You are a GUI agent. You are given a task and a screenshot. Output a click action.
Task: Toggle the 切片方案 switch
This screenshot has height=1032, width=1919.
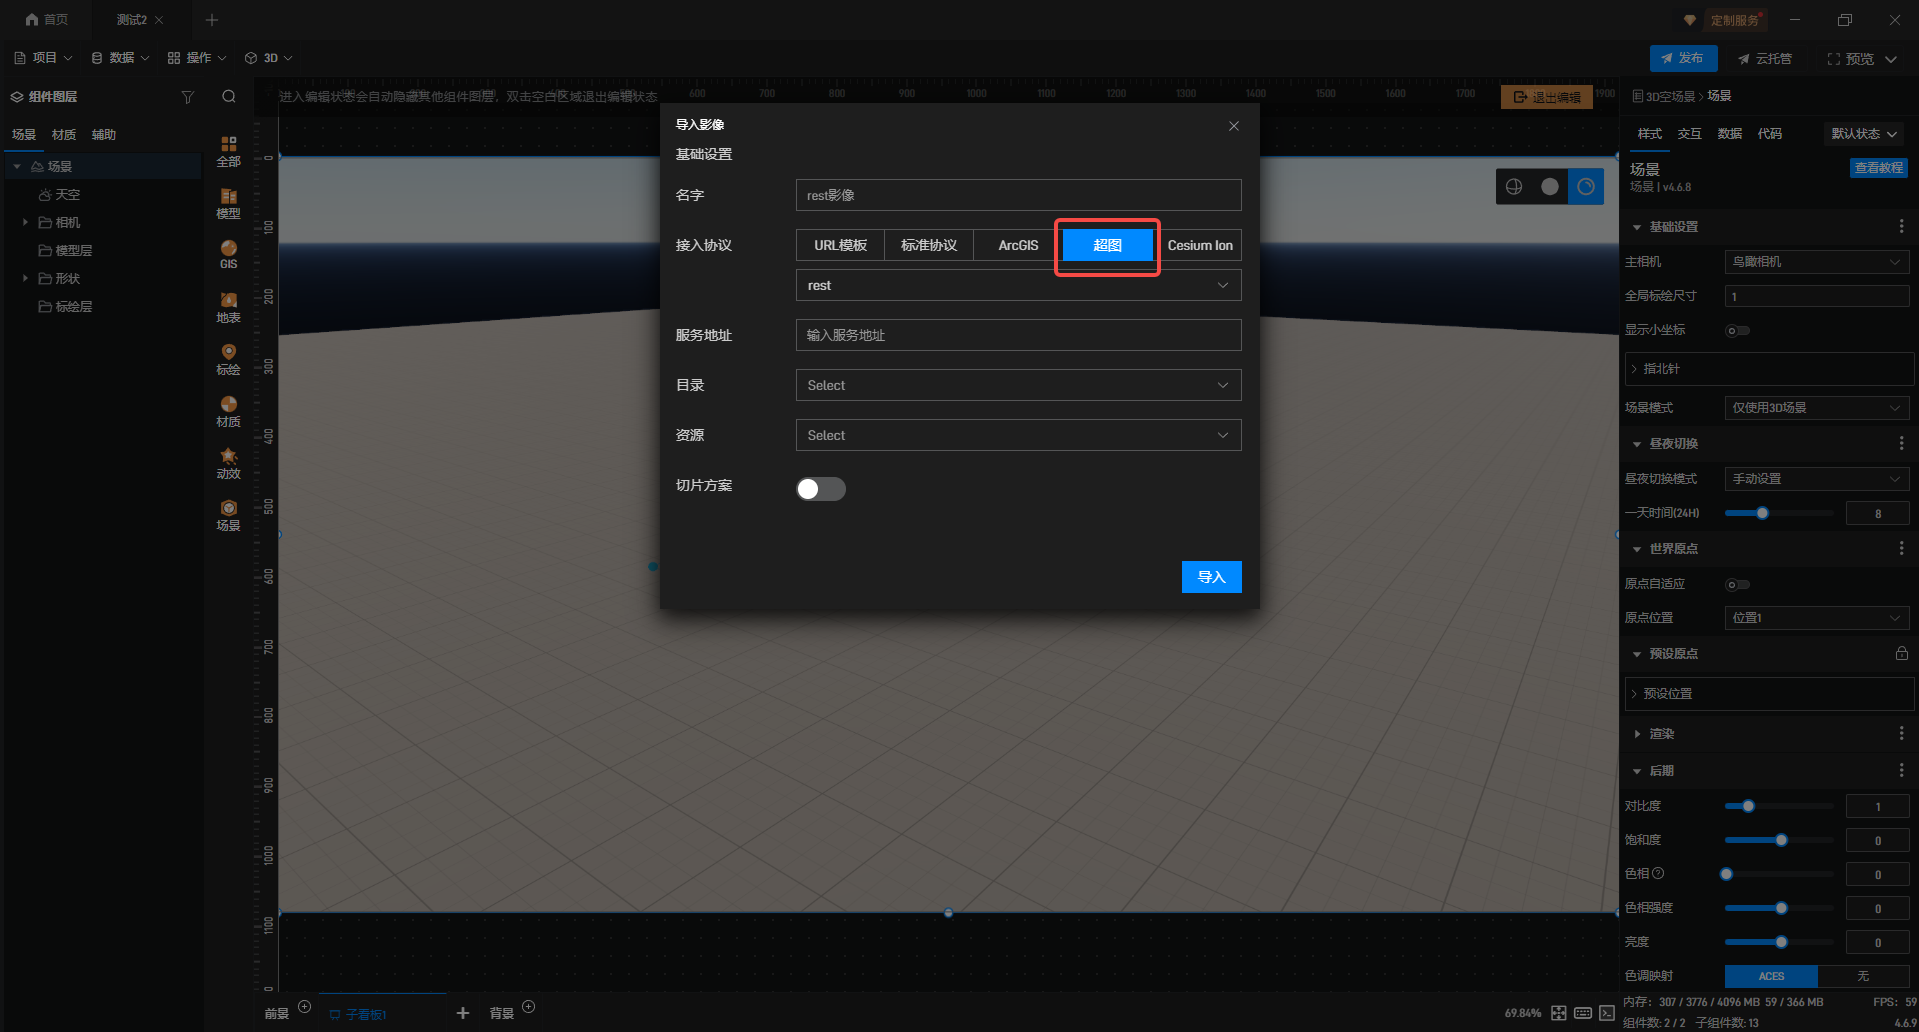pyautogui.click(x=820, y=489)
